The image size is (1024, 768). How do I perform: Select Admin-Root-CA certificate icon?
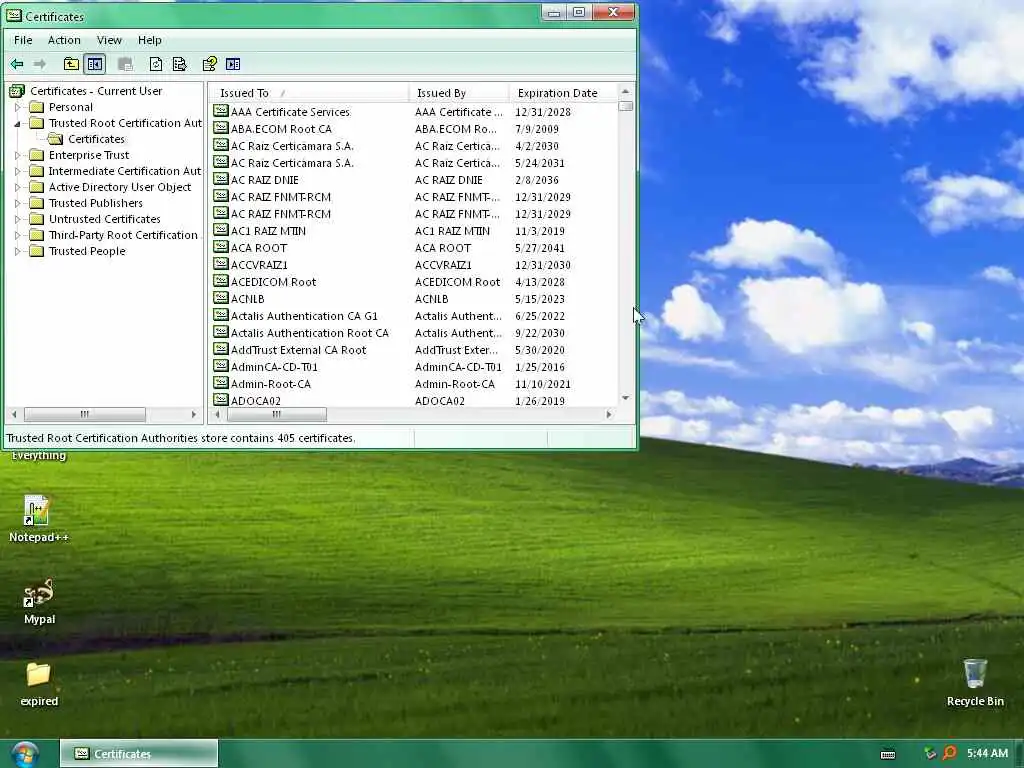(x=221, y=383)
